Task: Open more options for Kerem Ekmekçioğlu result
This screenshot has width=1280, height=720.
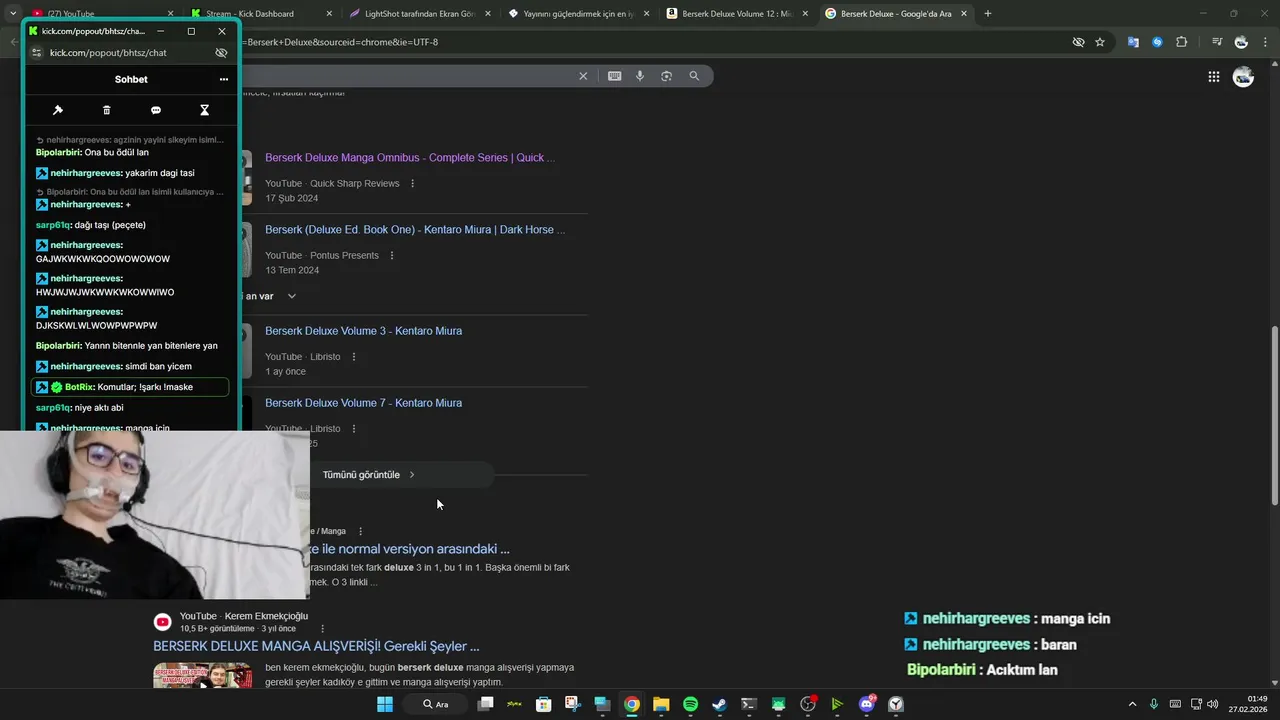Action: pyautogui.click(x=322, y=628)
